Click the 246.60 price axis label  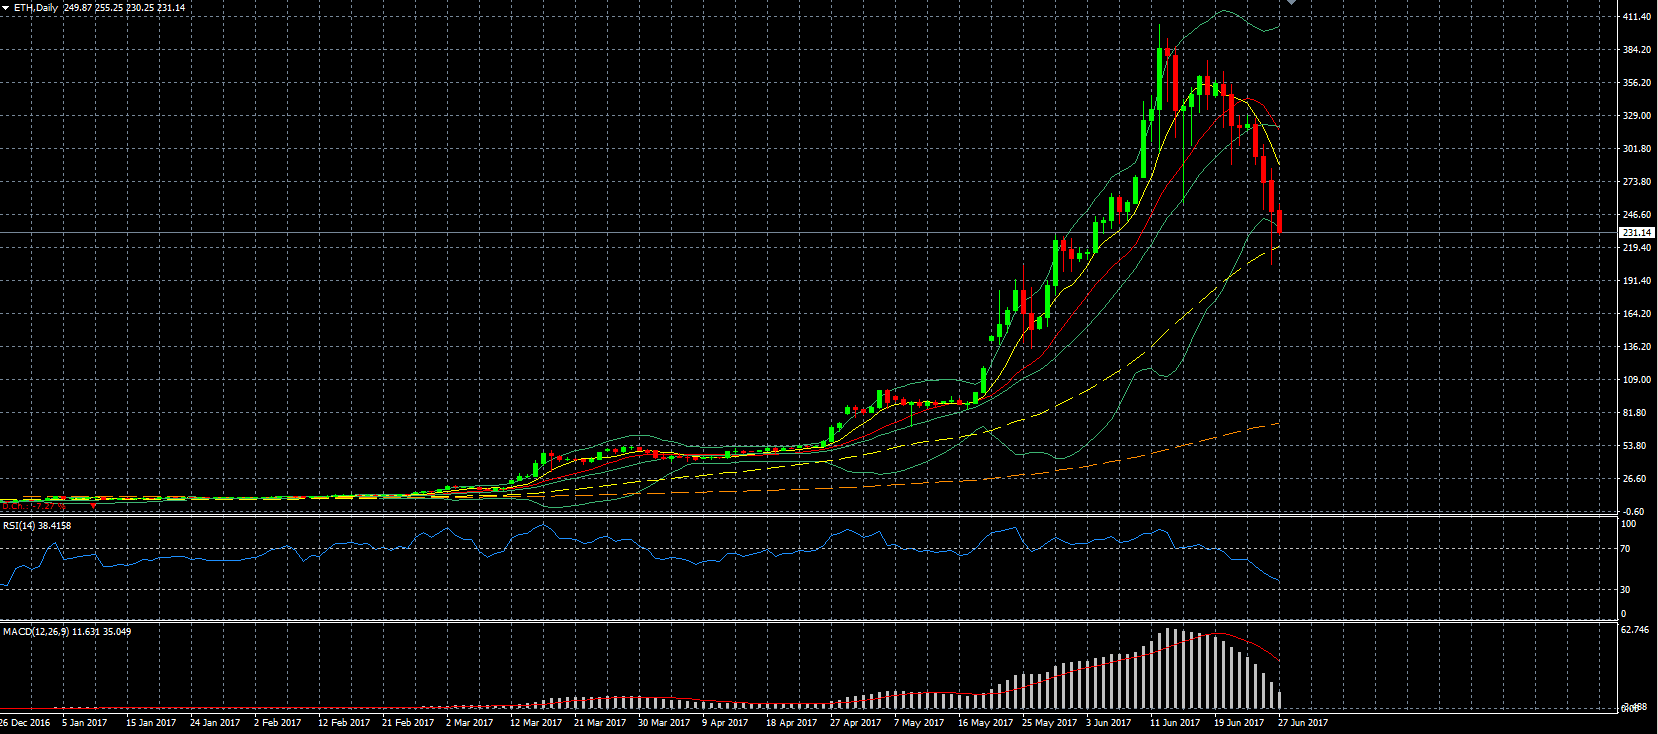click(x=1637, y=215)
